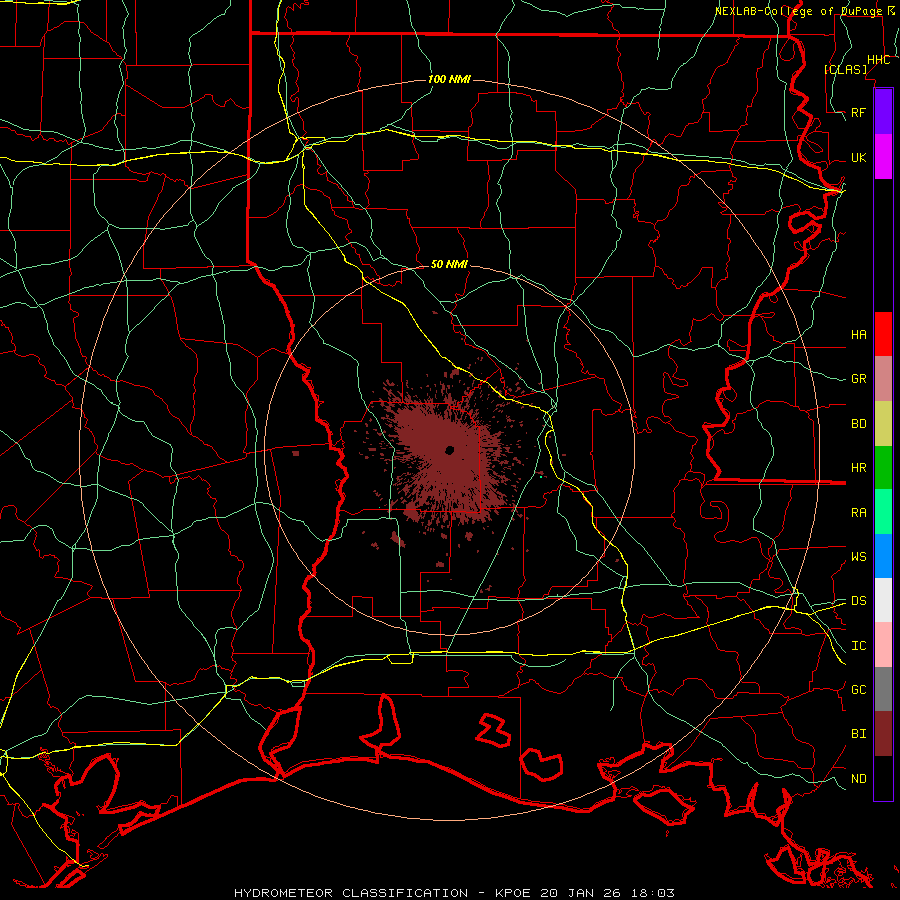The height and width of the screenshot is (900, 900).
Task: Click the BI legend label
Action: (858, 734)
